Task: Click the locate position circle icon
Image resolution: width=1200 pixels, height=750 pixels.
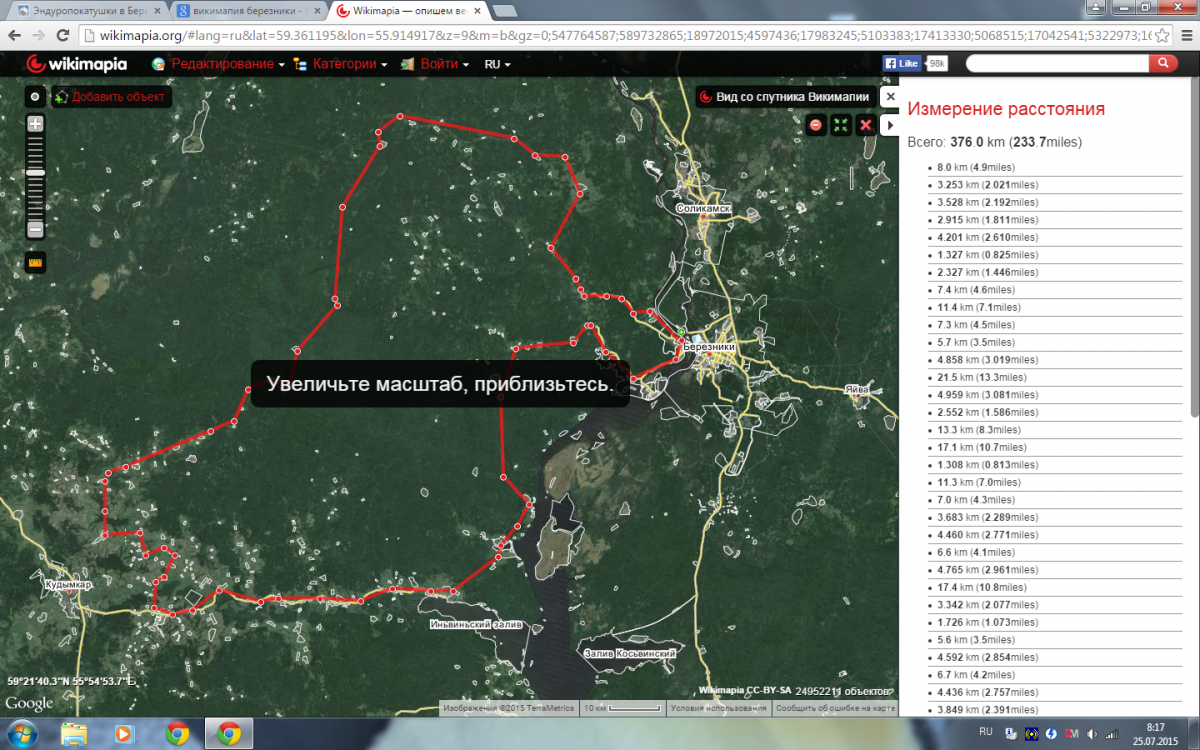Action: 35,97
